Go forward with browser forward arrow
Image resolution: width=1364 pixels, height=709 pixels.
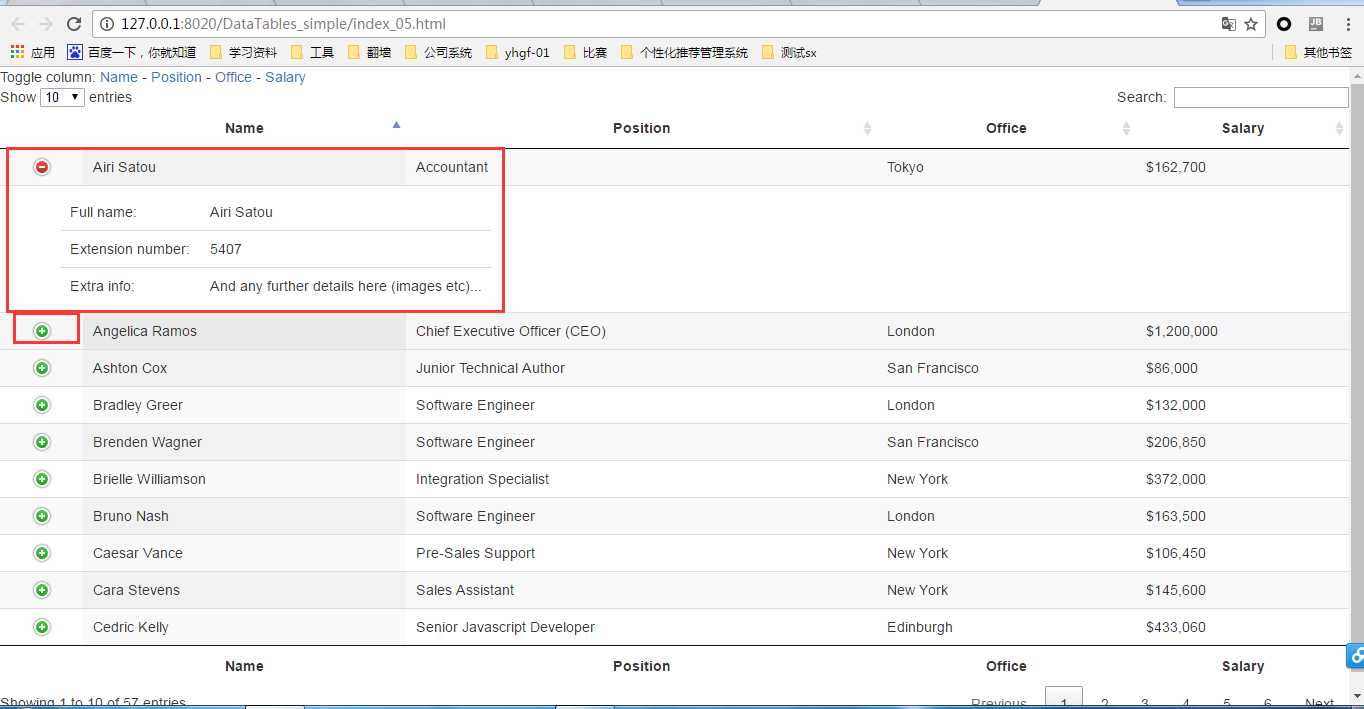(x=46, y=24)
